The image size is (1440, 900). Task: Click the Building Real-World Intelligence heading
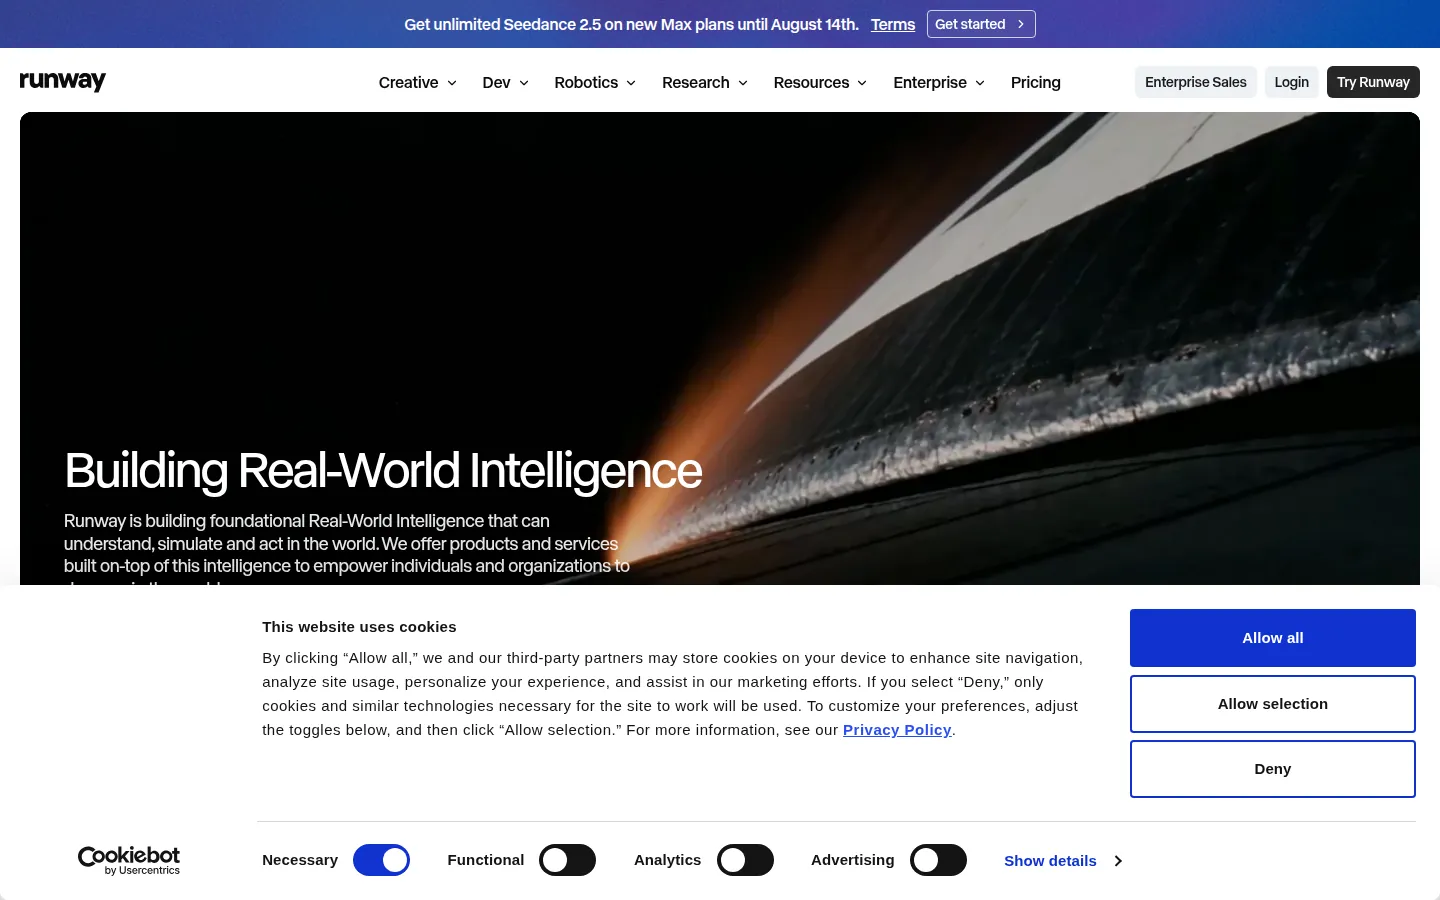[x=383, y=471]
